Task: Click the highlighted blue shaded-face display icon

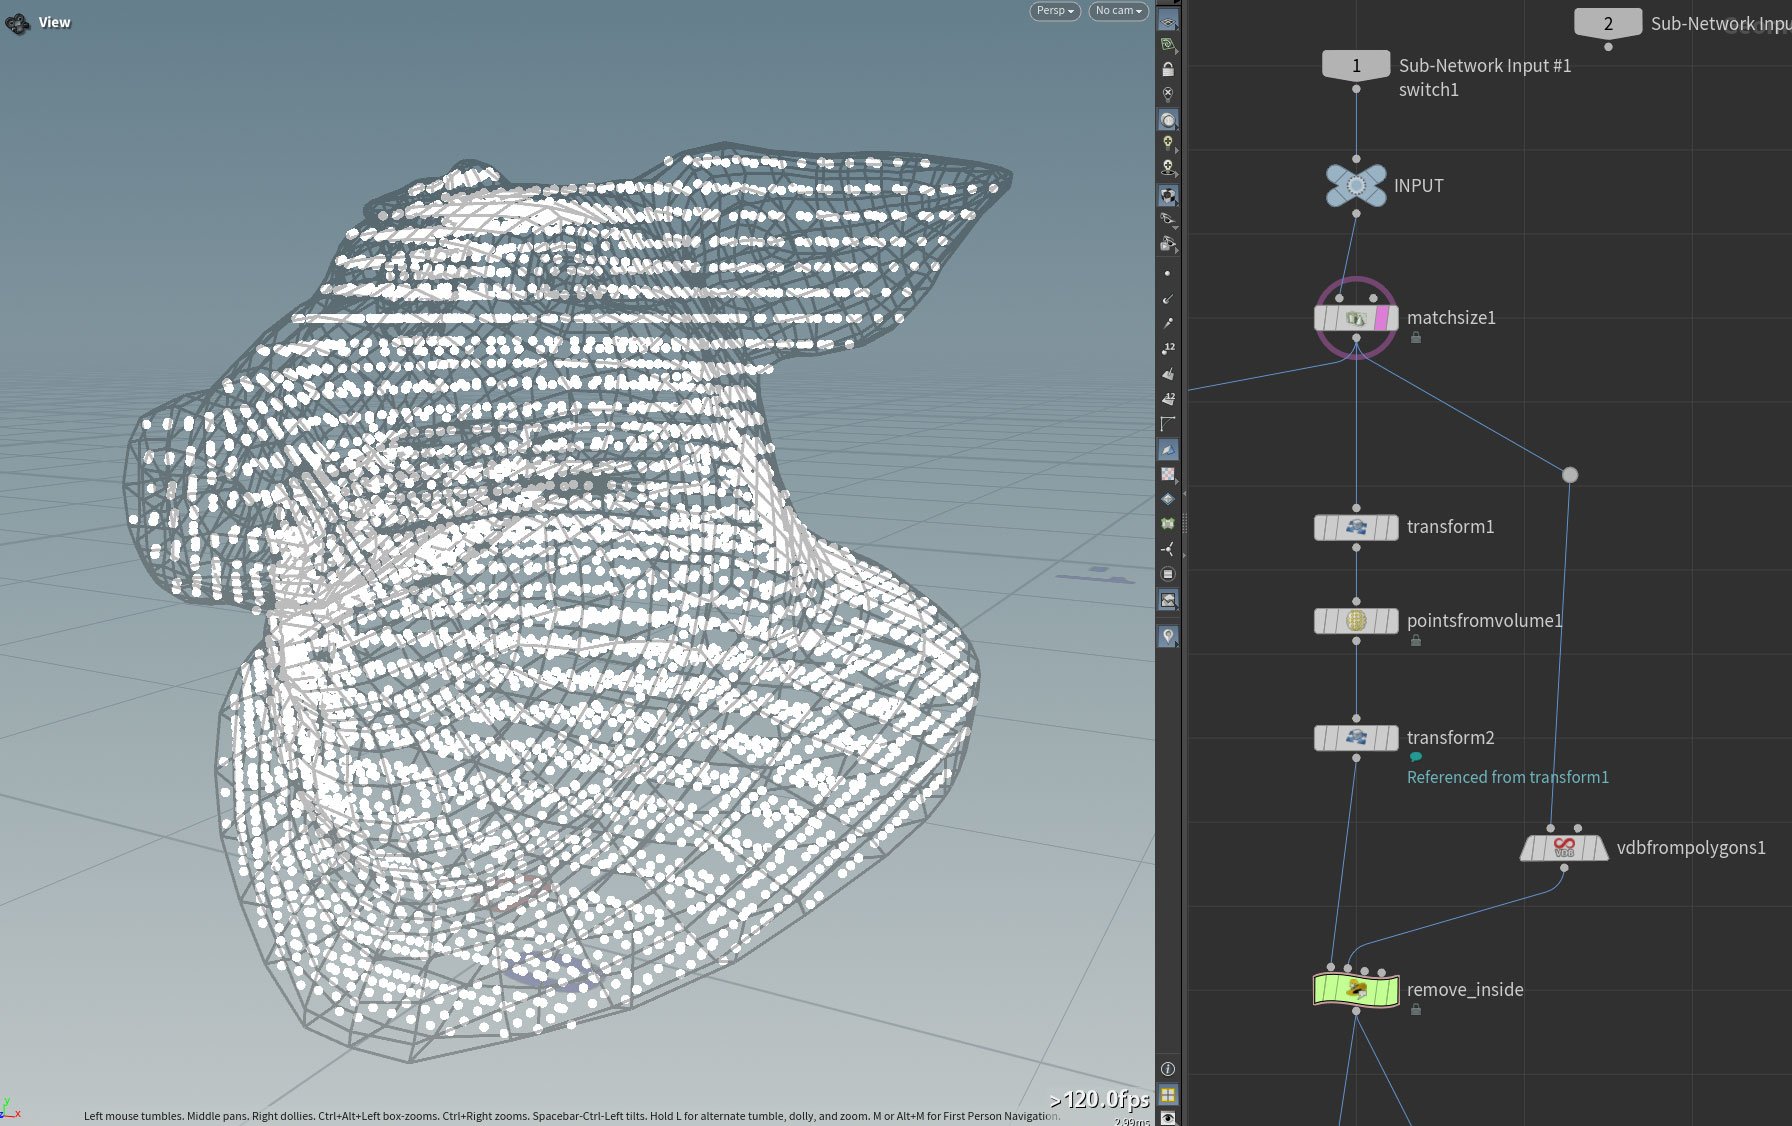Action: point(1168,450)
